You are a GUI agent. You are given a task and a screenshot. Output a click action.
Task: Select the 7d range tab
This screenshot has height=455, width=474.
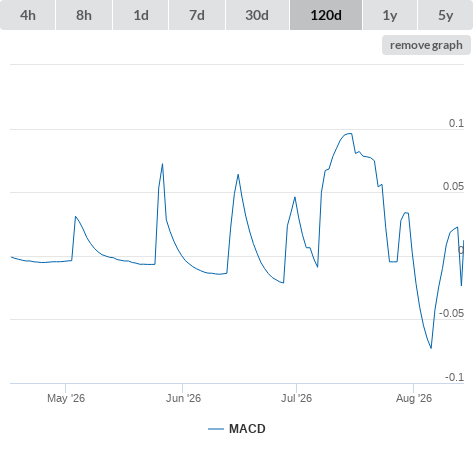point(197,15)
